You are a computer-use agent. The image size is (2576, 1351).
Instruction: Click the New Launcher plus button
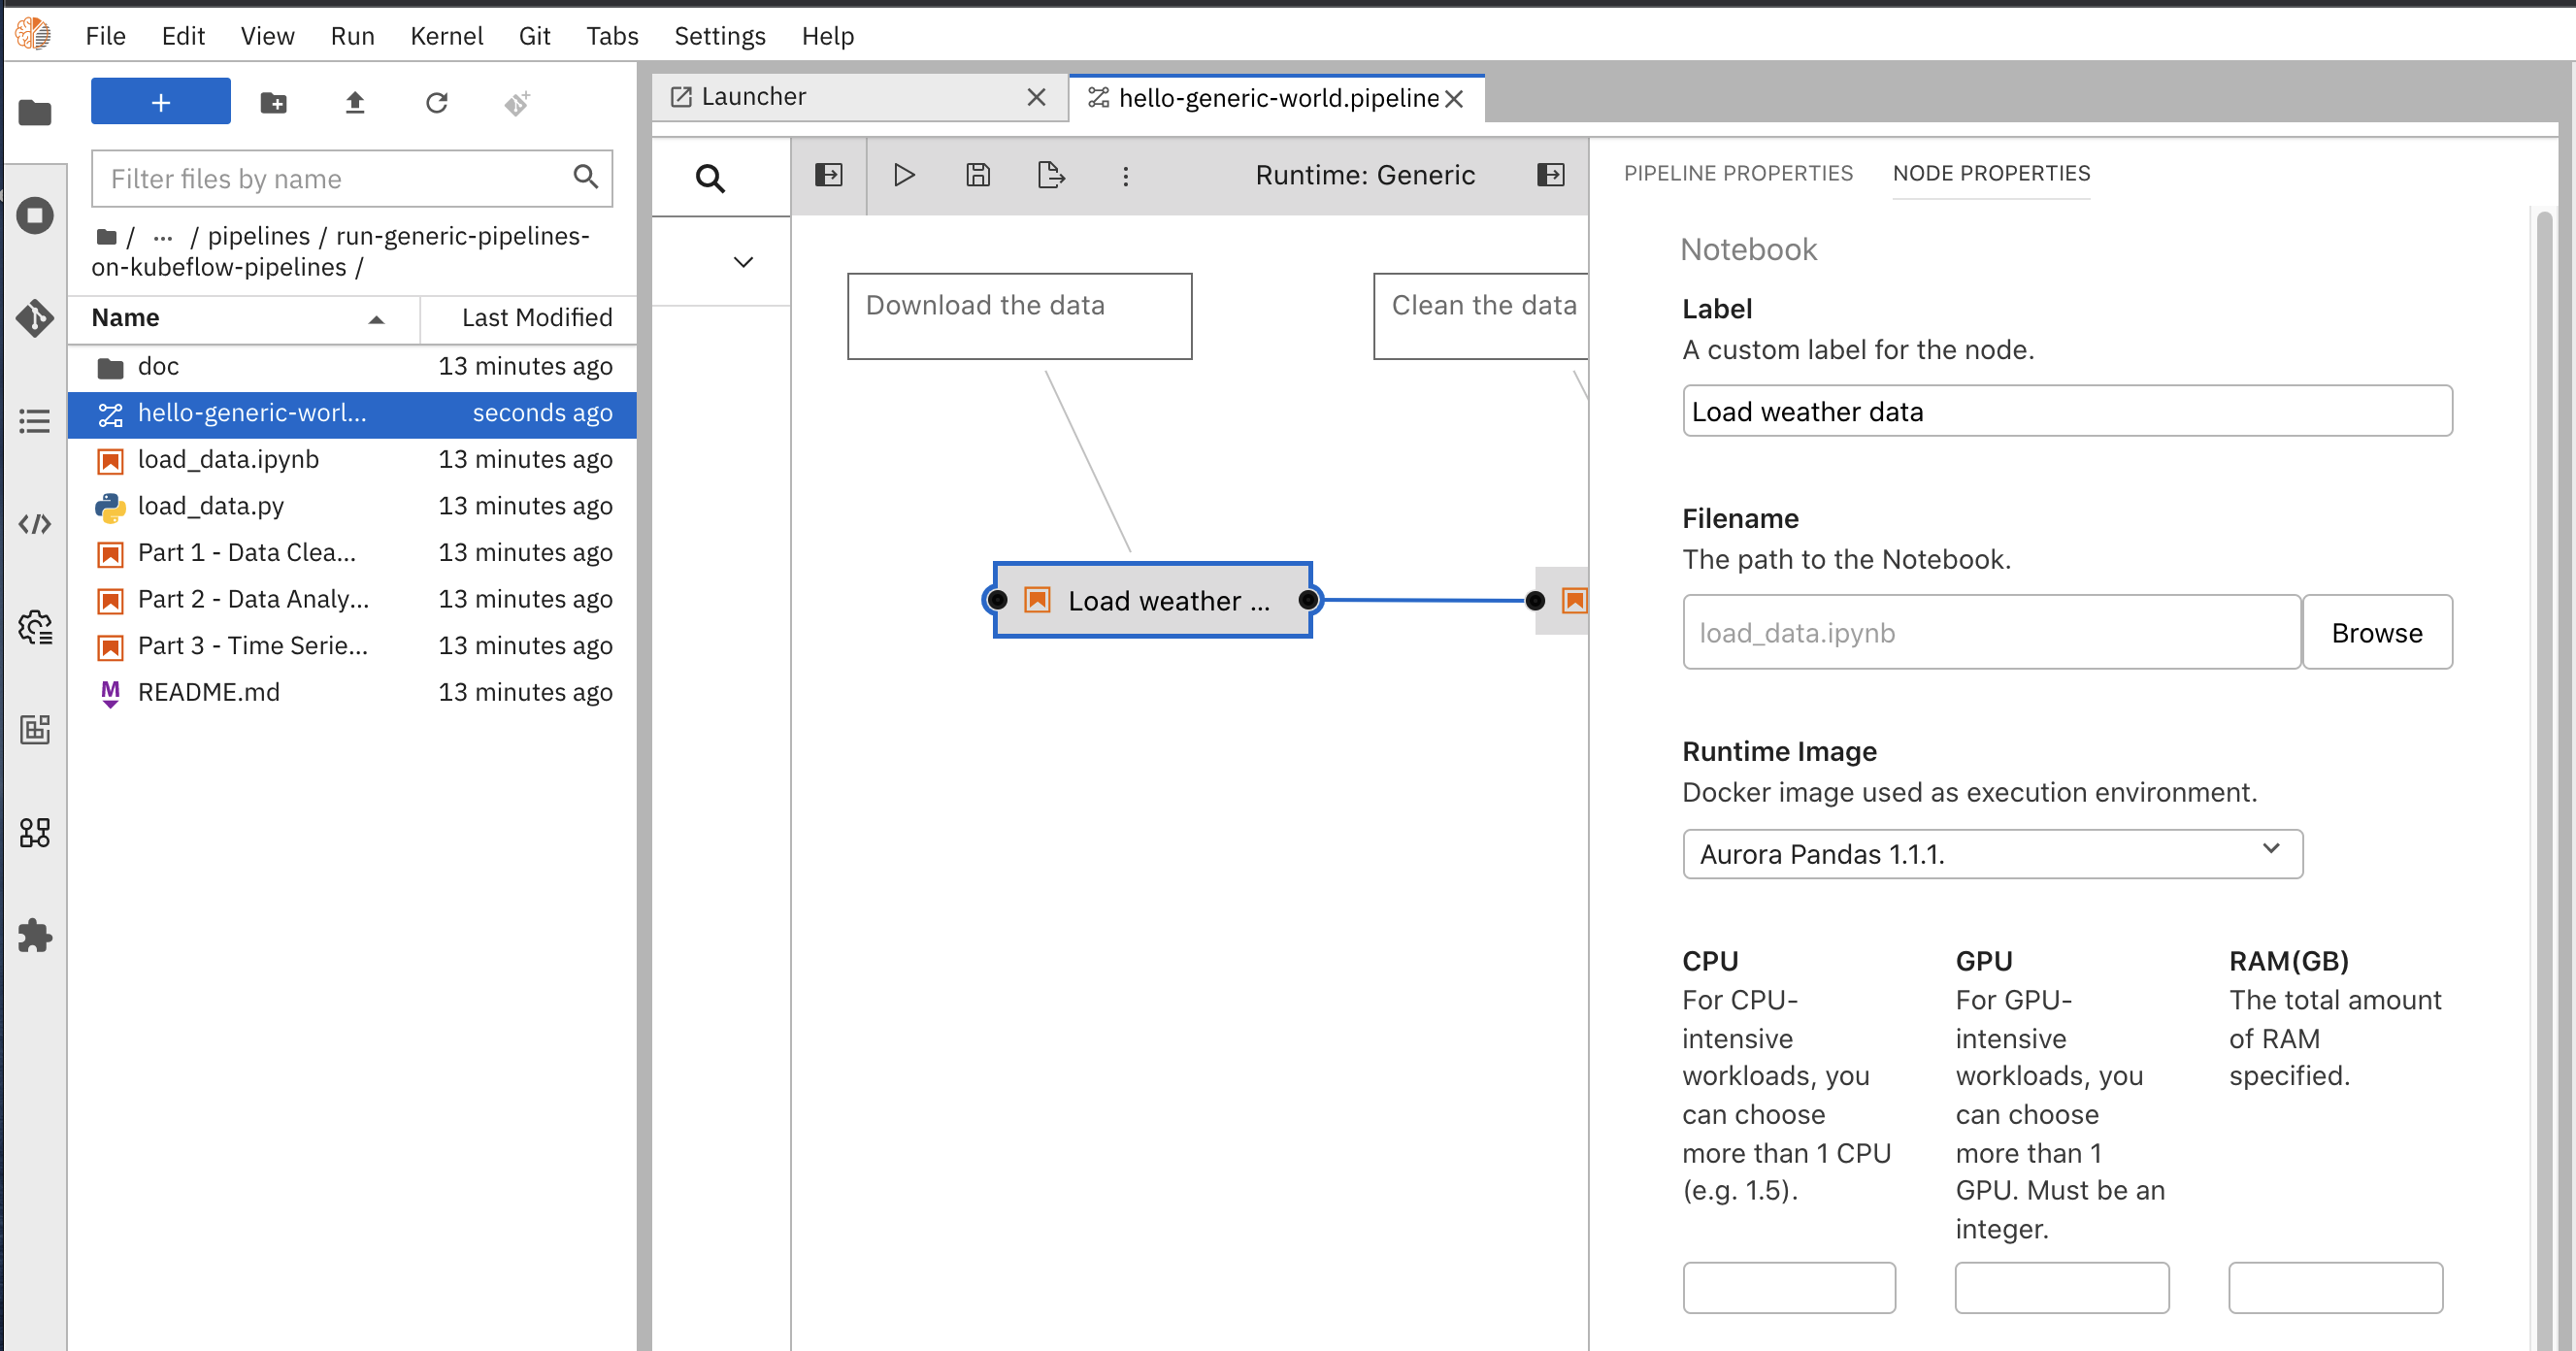pos(160,101)
